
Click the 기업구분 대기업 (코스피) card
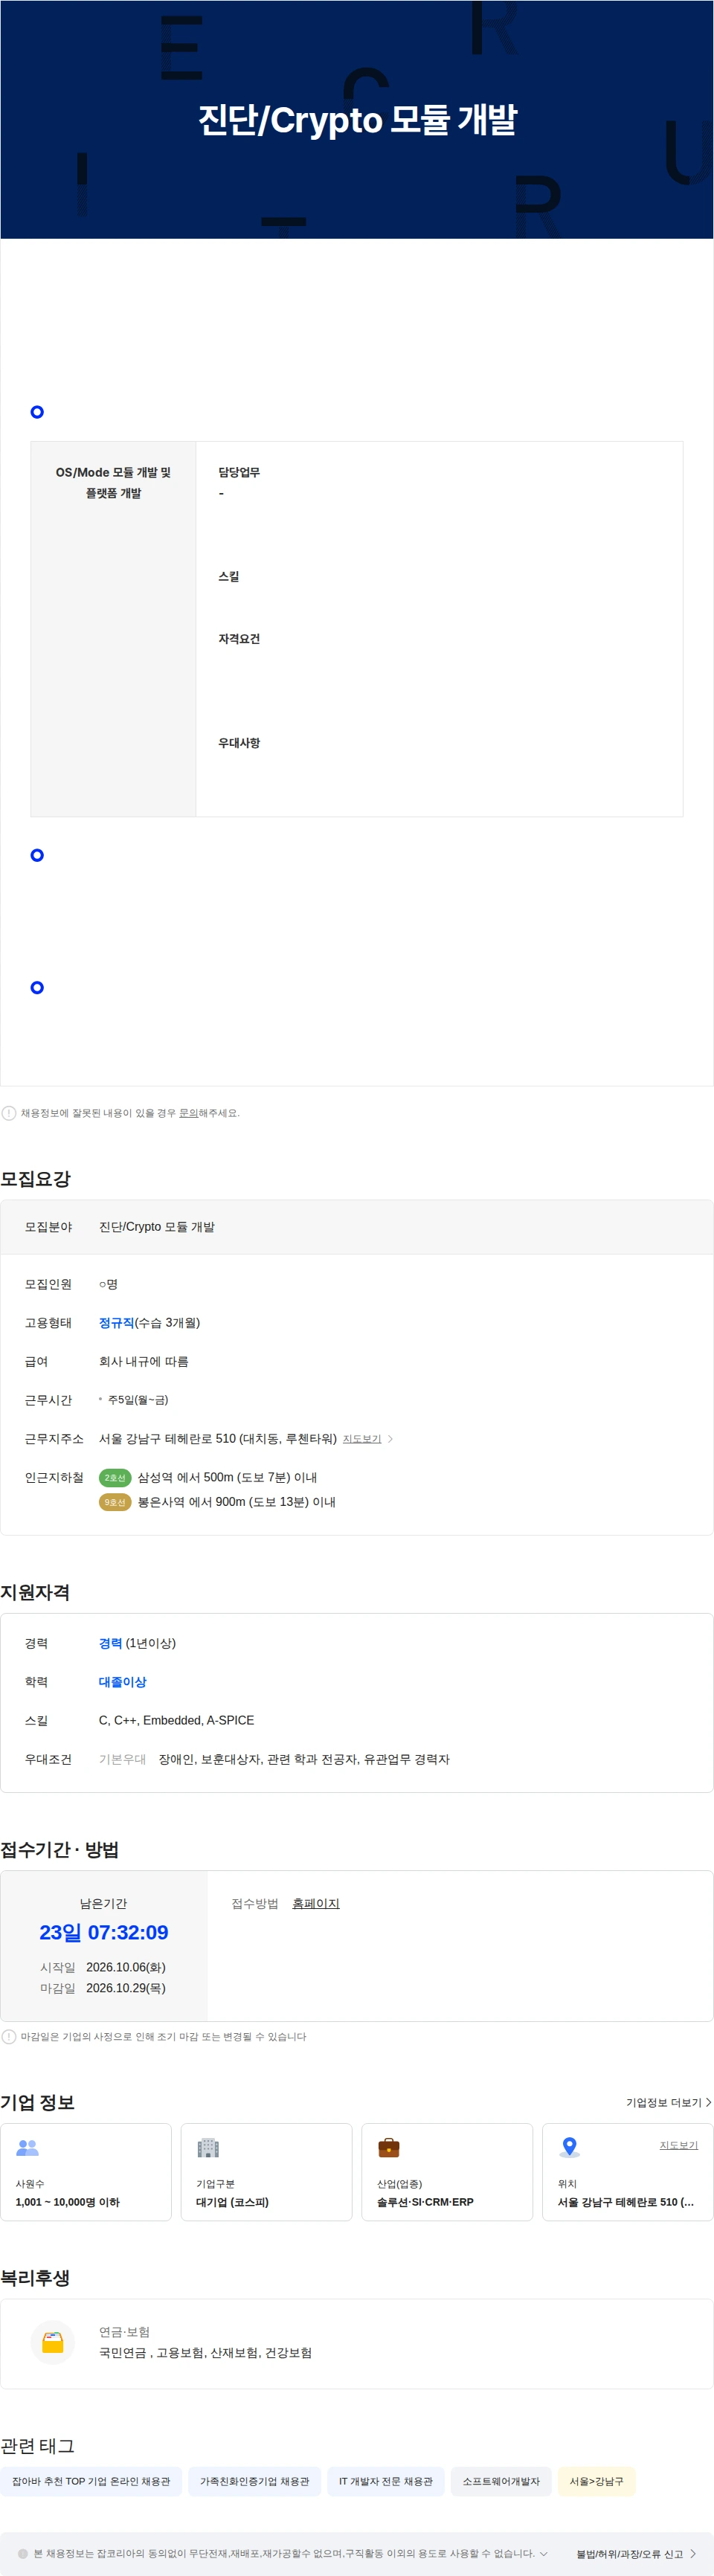(x=266, y=2172)
